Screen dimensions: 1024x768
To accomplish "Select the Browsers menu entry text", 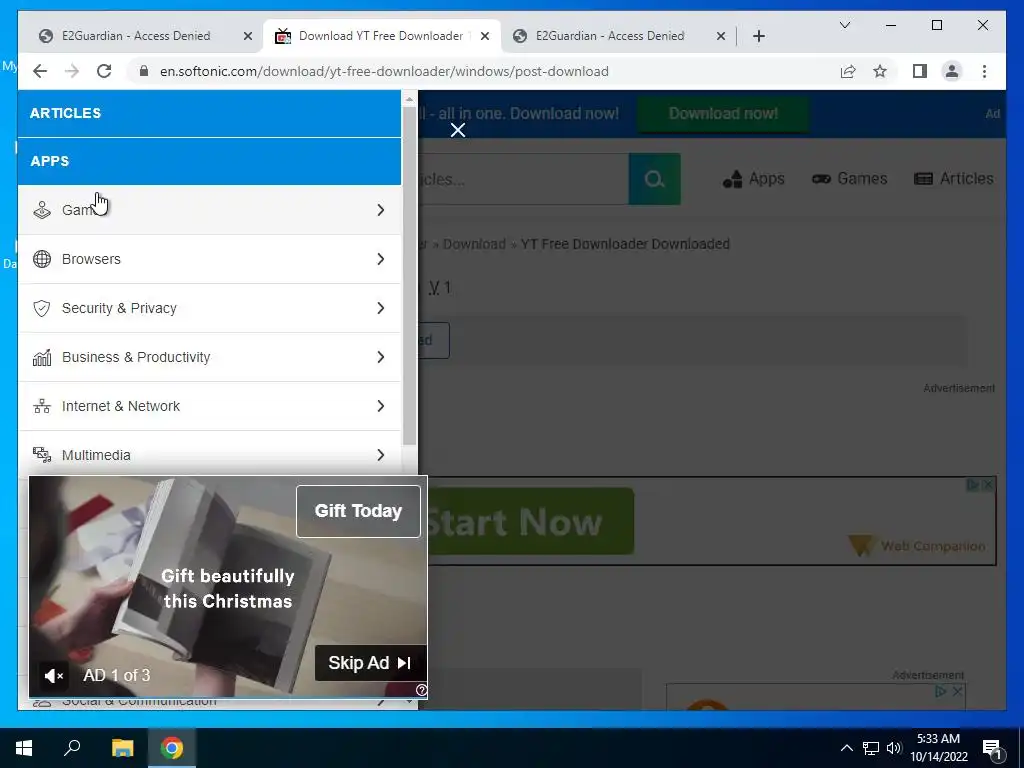I will (x=91, y=259).
